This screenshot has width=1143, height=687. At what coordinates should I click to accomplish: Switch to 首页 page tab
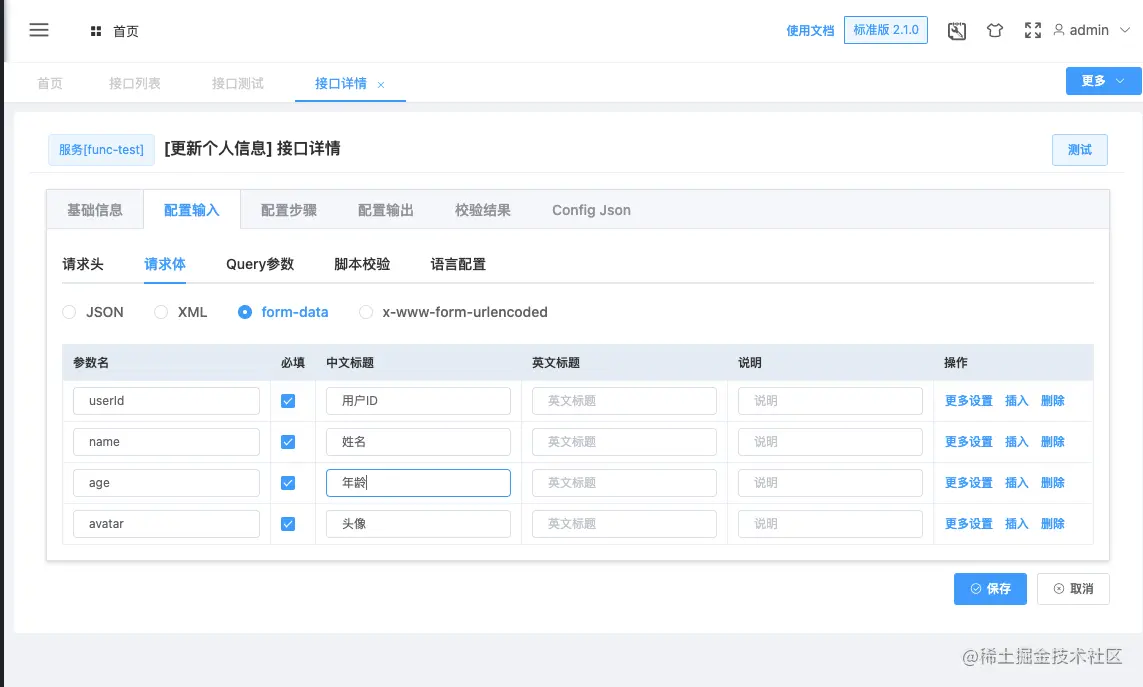tap(50, 83)
